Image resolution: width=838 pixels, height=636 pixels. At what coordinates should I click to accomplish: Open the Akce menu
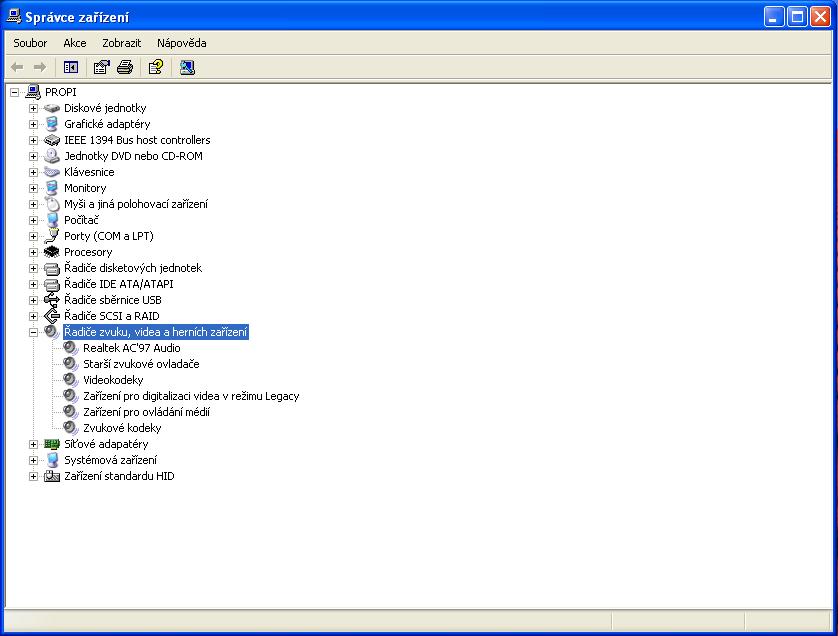[x=75, y=43]
